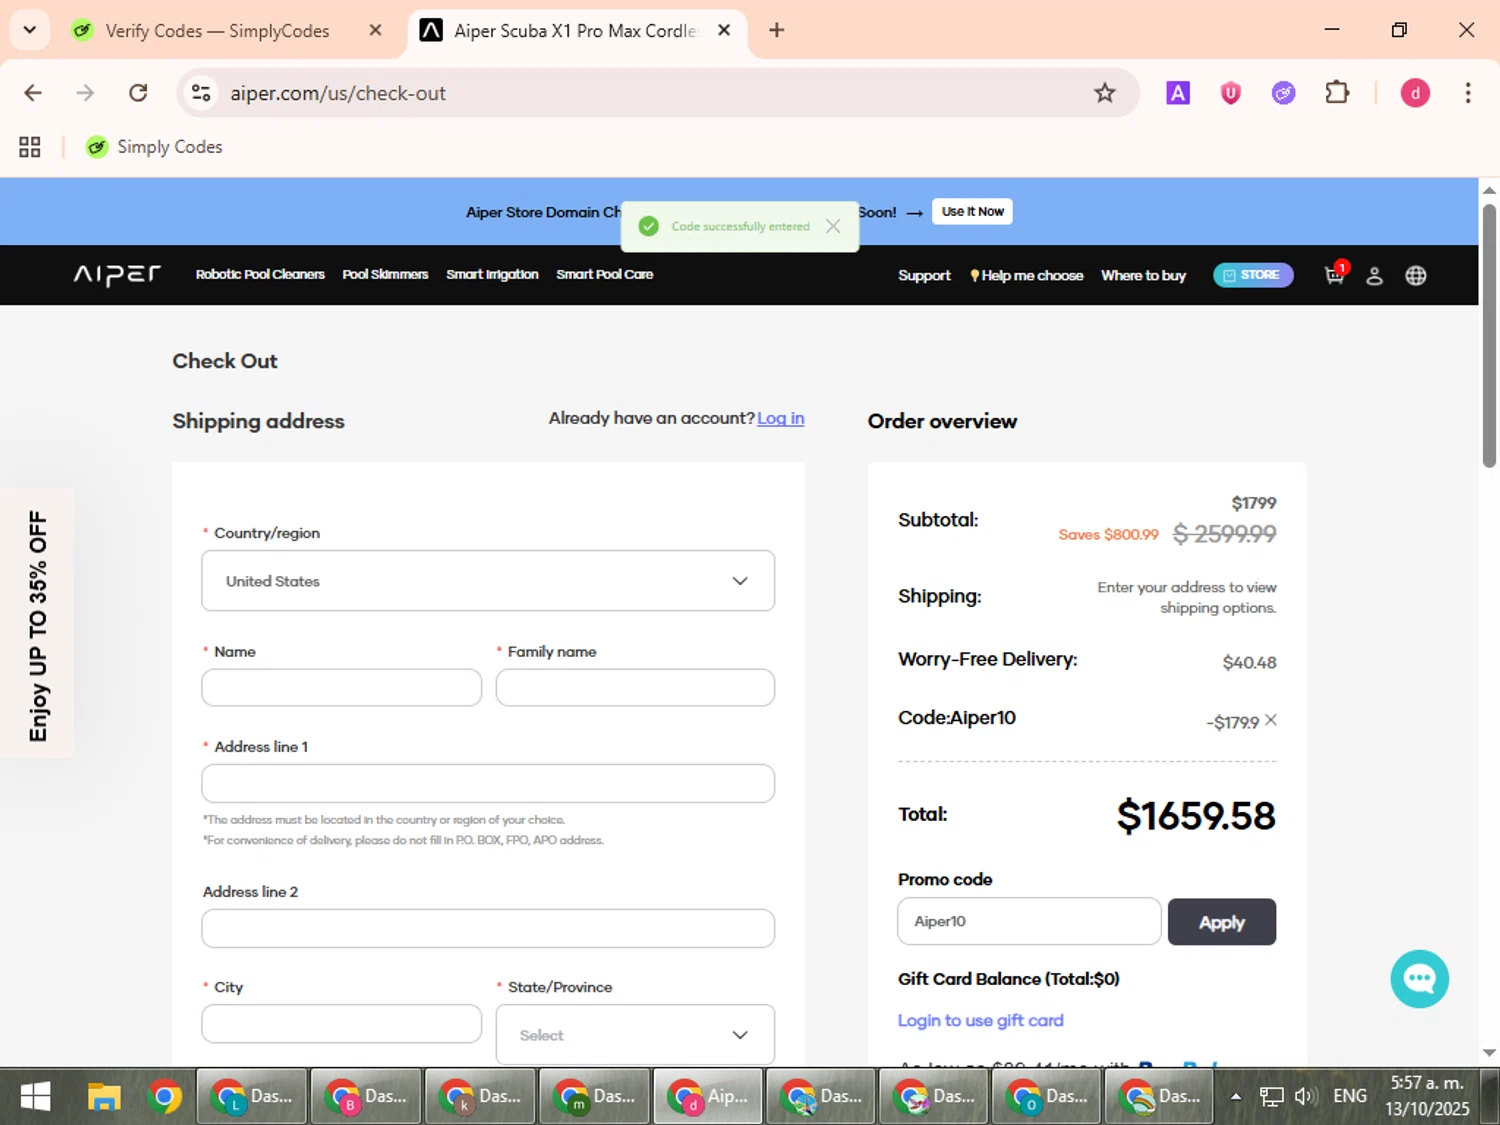Click the address bar URL
1500x1125 pixels.
tap(338, 93)
